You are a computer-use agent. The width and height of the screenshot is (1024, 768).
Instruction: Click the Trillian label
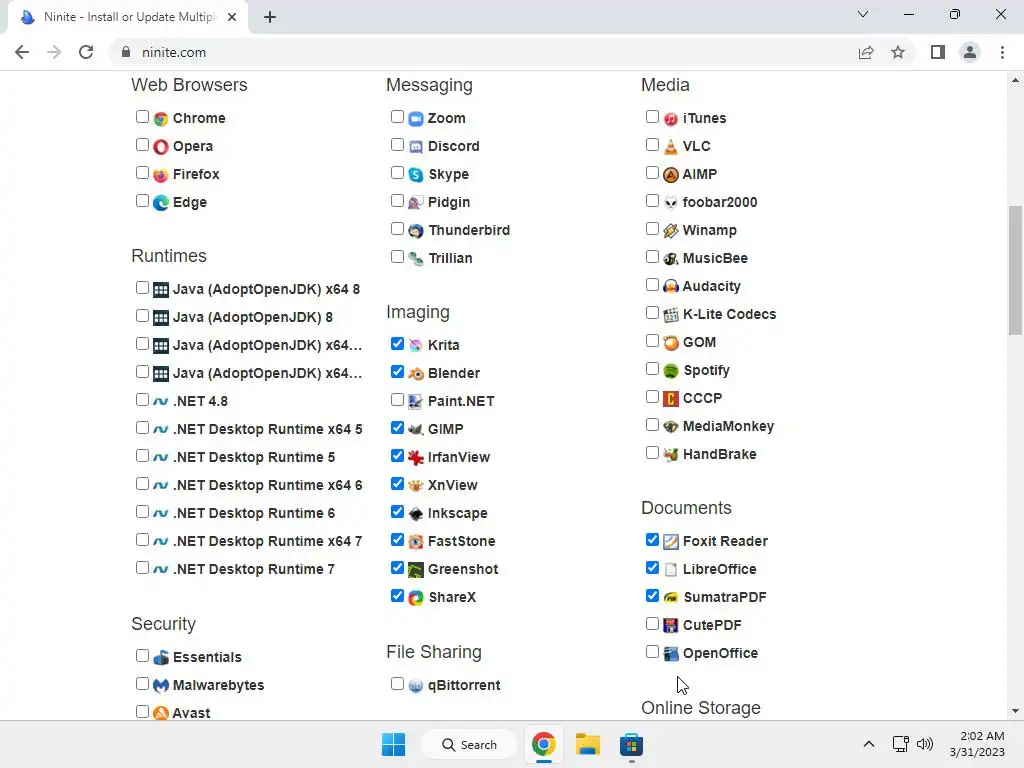pyautogui.click(x=450, y=259)
